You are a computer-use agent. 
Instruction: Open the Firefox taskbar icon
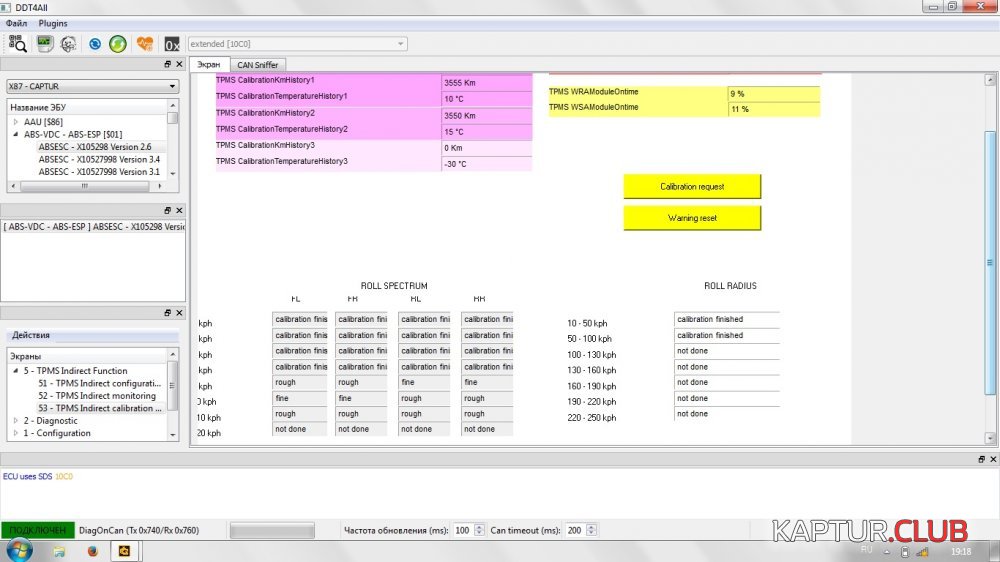[x=92, y=551]
